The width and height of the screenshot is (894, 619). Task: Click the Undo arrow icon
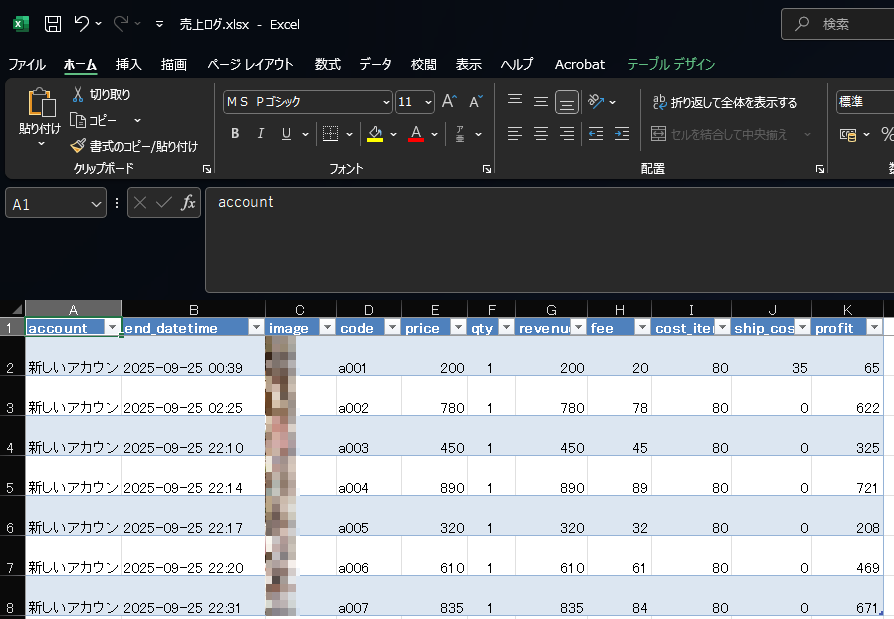tap(82, 24)
